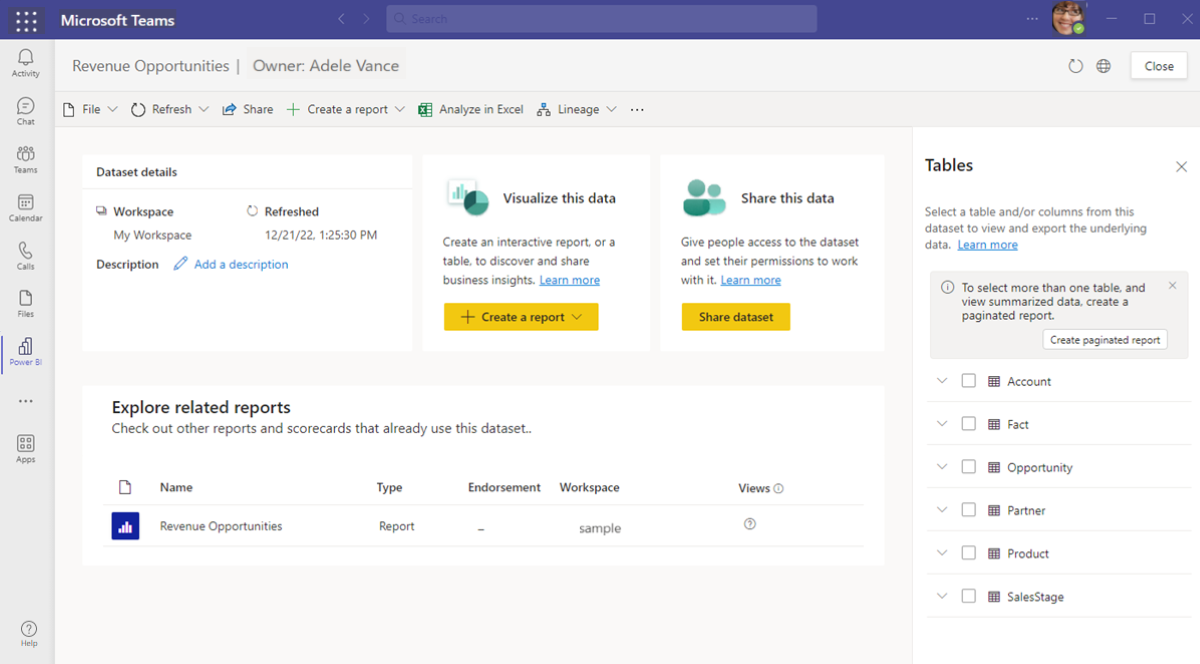Image resolution: width=1200 pixels, height=664 pixels.
Task: Check the Fact table checkbox
Action: coord(968,424)
